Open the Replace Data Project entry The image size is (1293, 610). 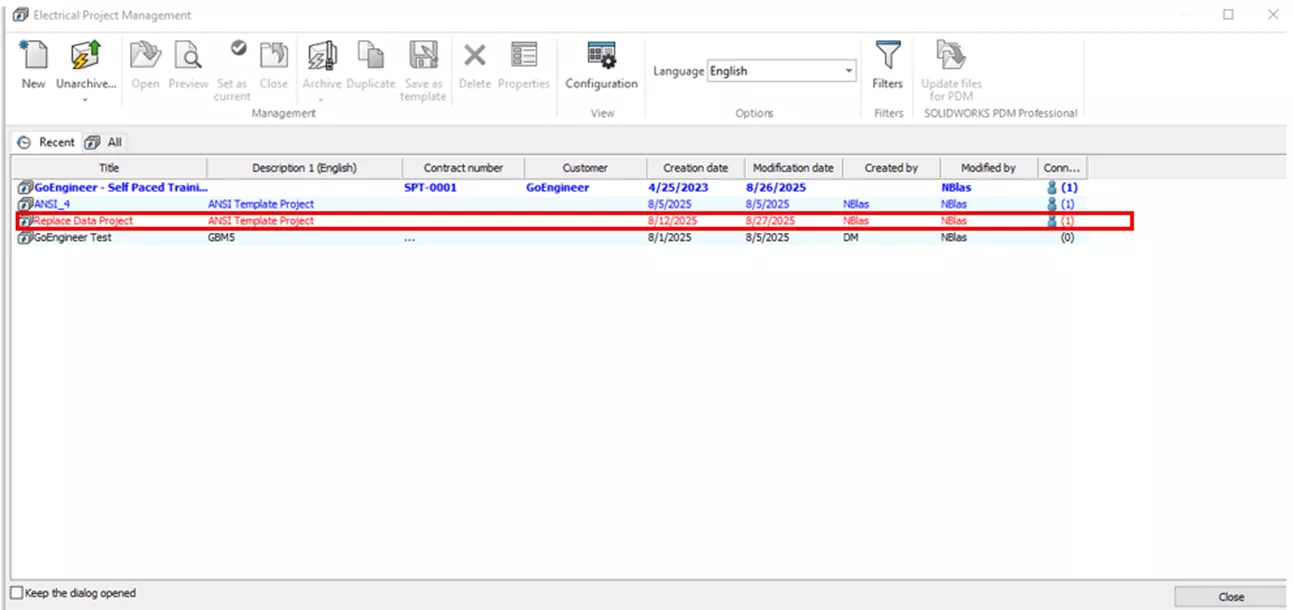80,220
